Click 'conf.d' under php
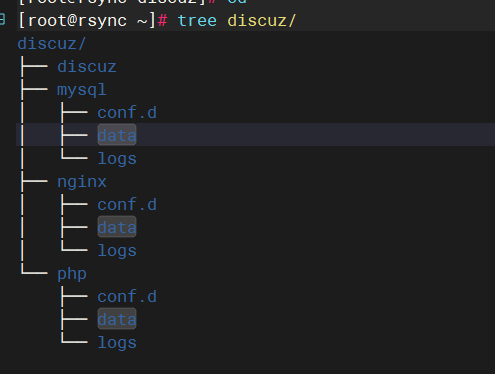Viewport: 495px width, 374px height. 127,297
